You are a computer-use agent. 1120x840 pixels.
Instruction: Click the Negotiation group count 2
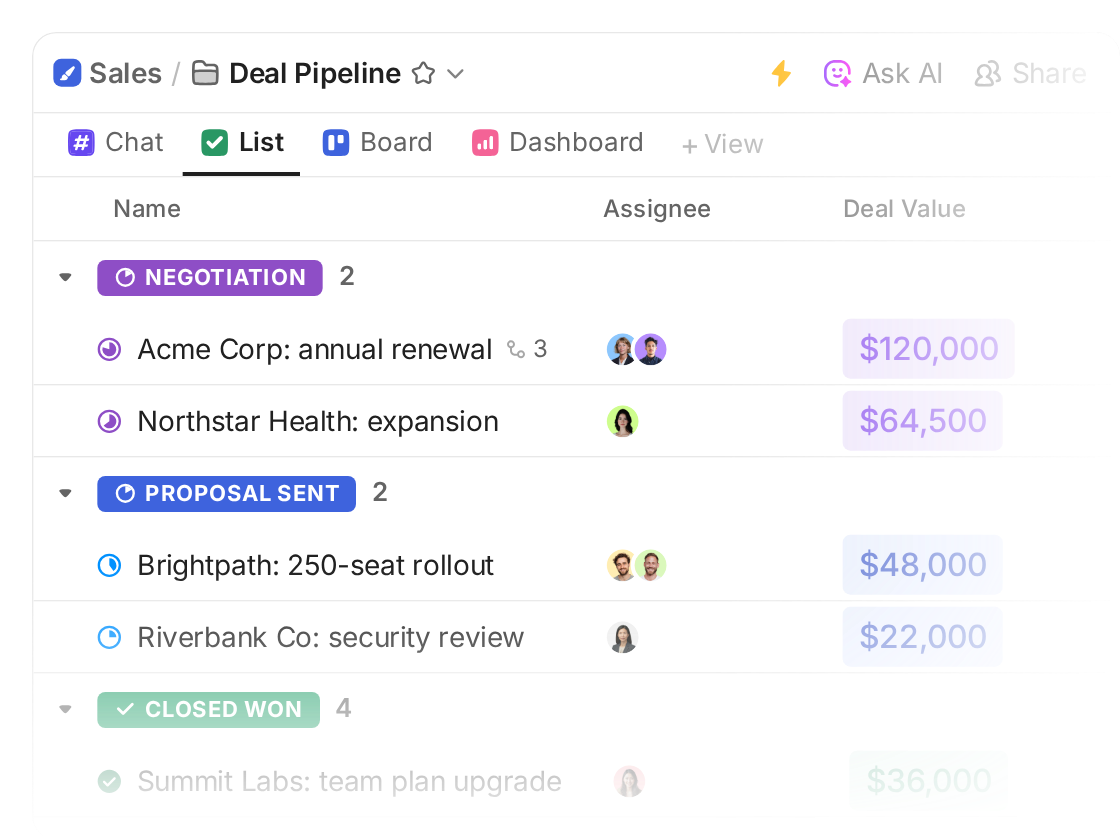tap(347, 276)
